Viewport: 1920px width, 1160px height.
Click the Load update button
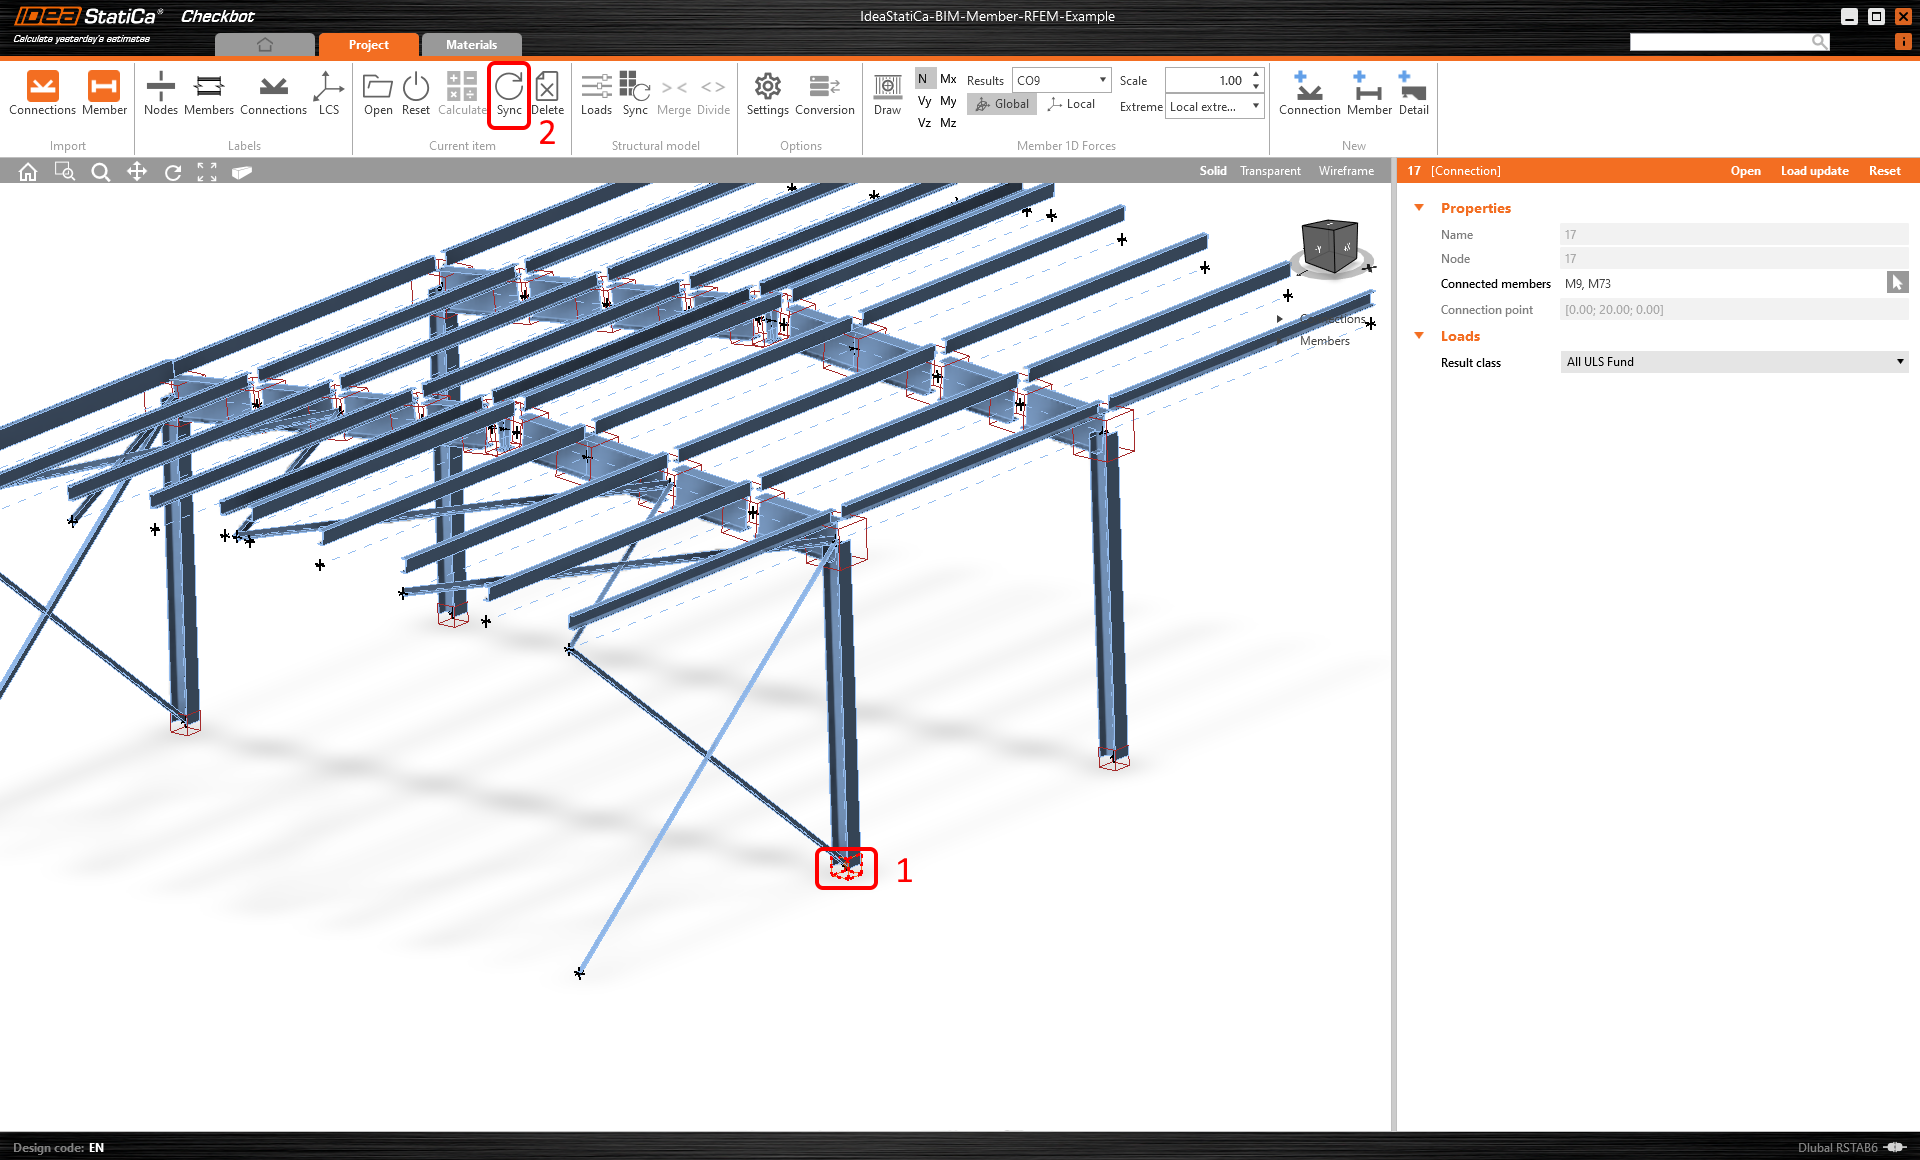[1814, 171]
